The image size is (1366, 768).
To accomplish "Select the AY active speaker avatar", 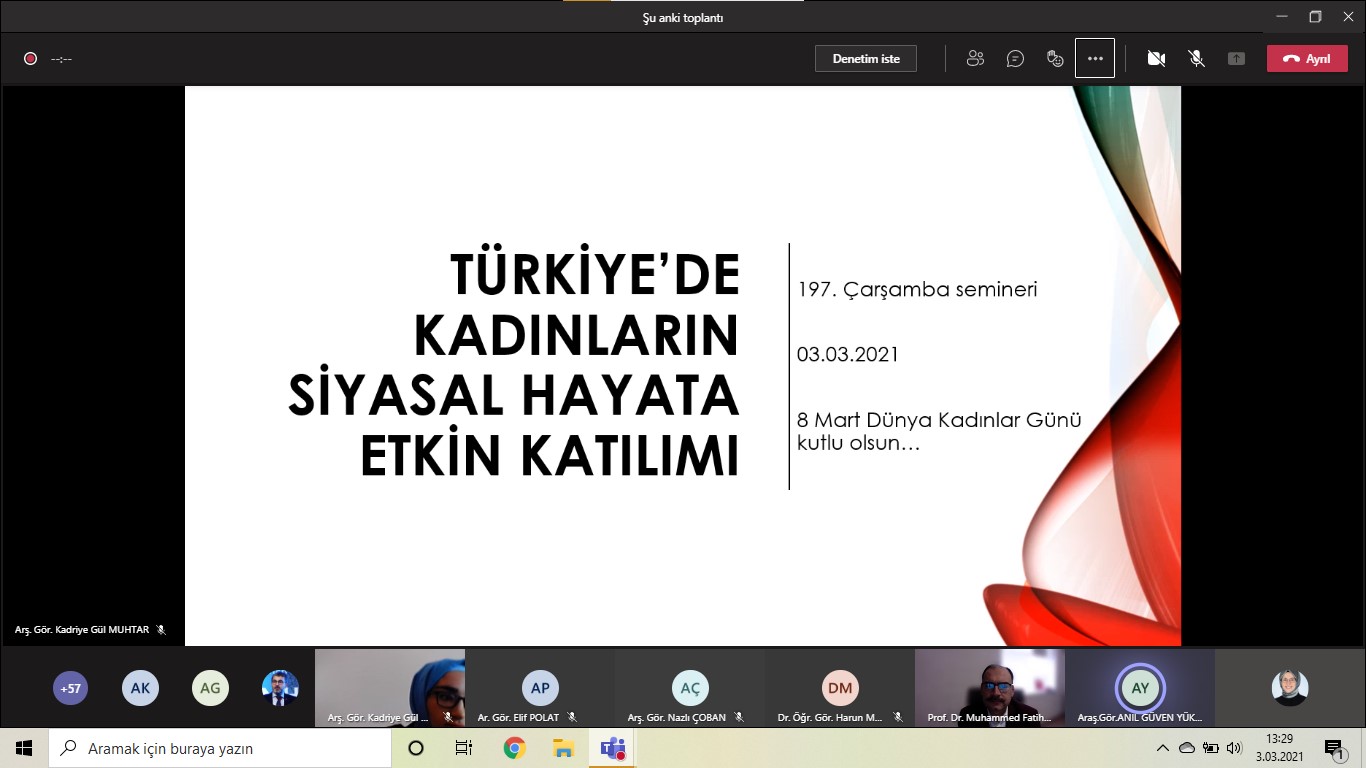I will click(x=1140, y=688).
